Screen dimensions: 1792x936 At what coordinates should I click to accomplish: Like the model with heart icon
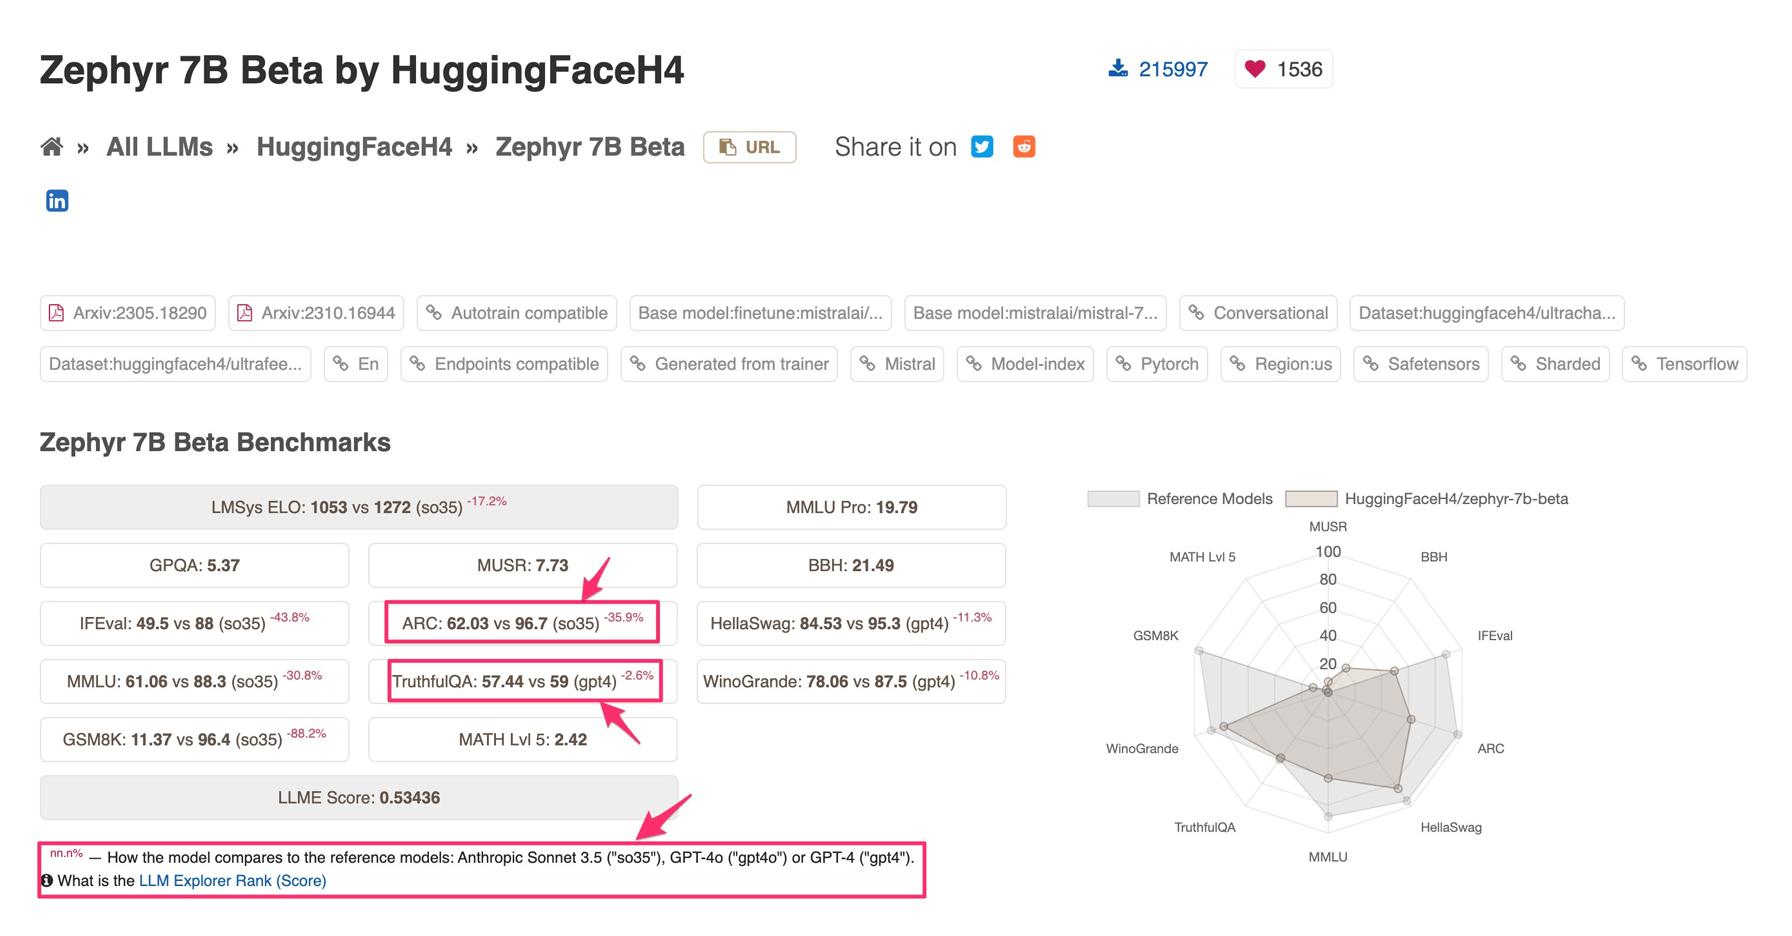click(1255, 69)
